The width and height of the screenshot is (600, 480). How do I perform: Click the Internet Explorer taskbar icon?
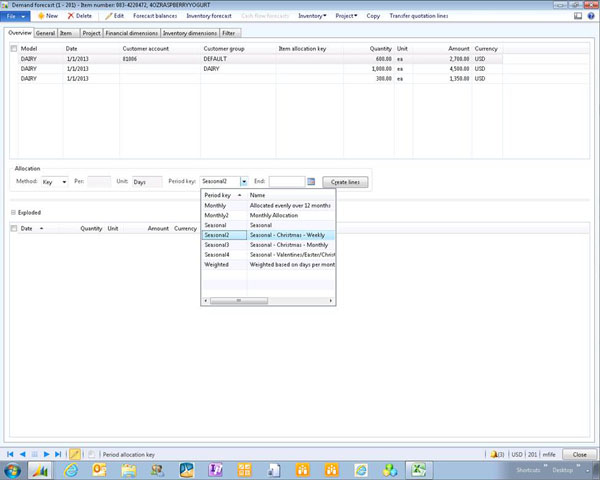coord(72,470)
